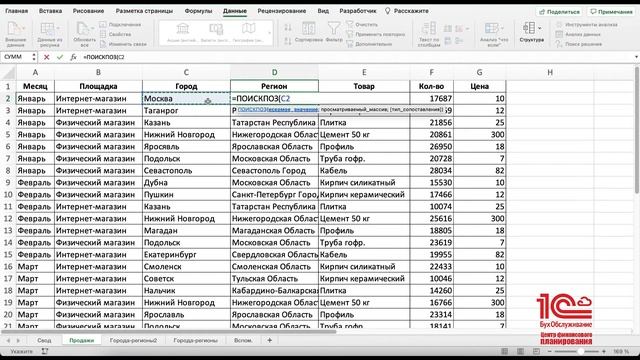Screen dimensions: 640x360
Task: Click Reapply filter (Применить повторно)
Action: [376, 34]
